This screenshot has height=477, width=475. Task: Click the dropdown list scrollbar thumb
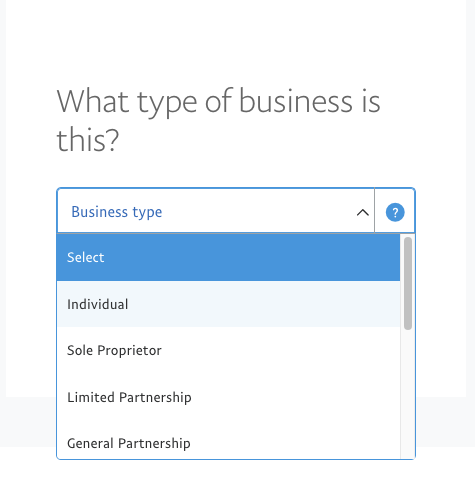(408, 283)
